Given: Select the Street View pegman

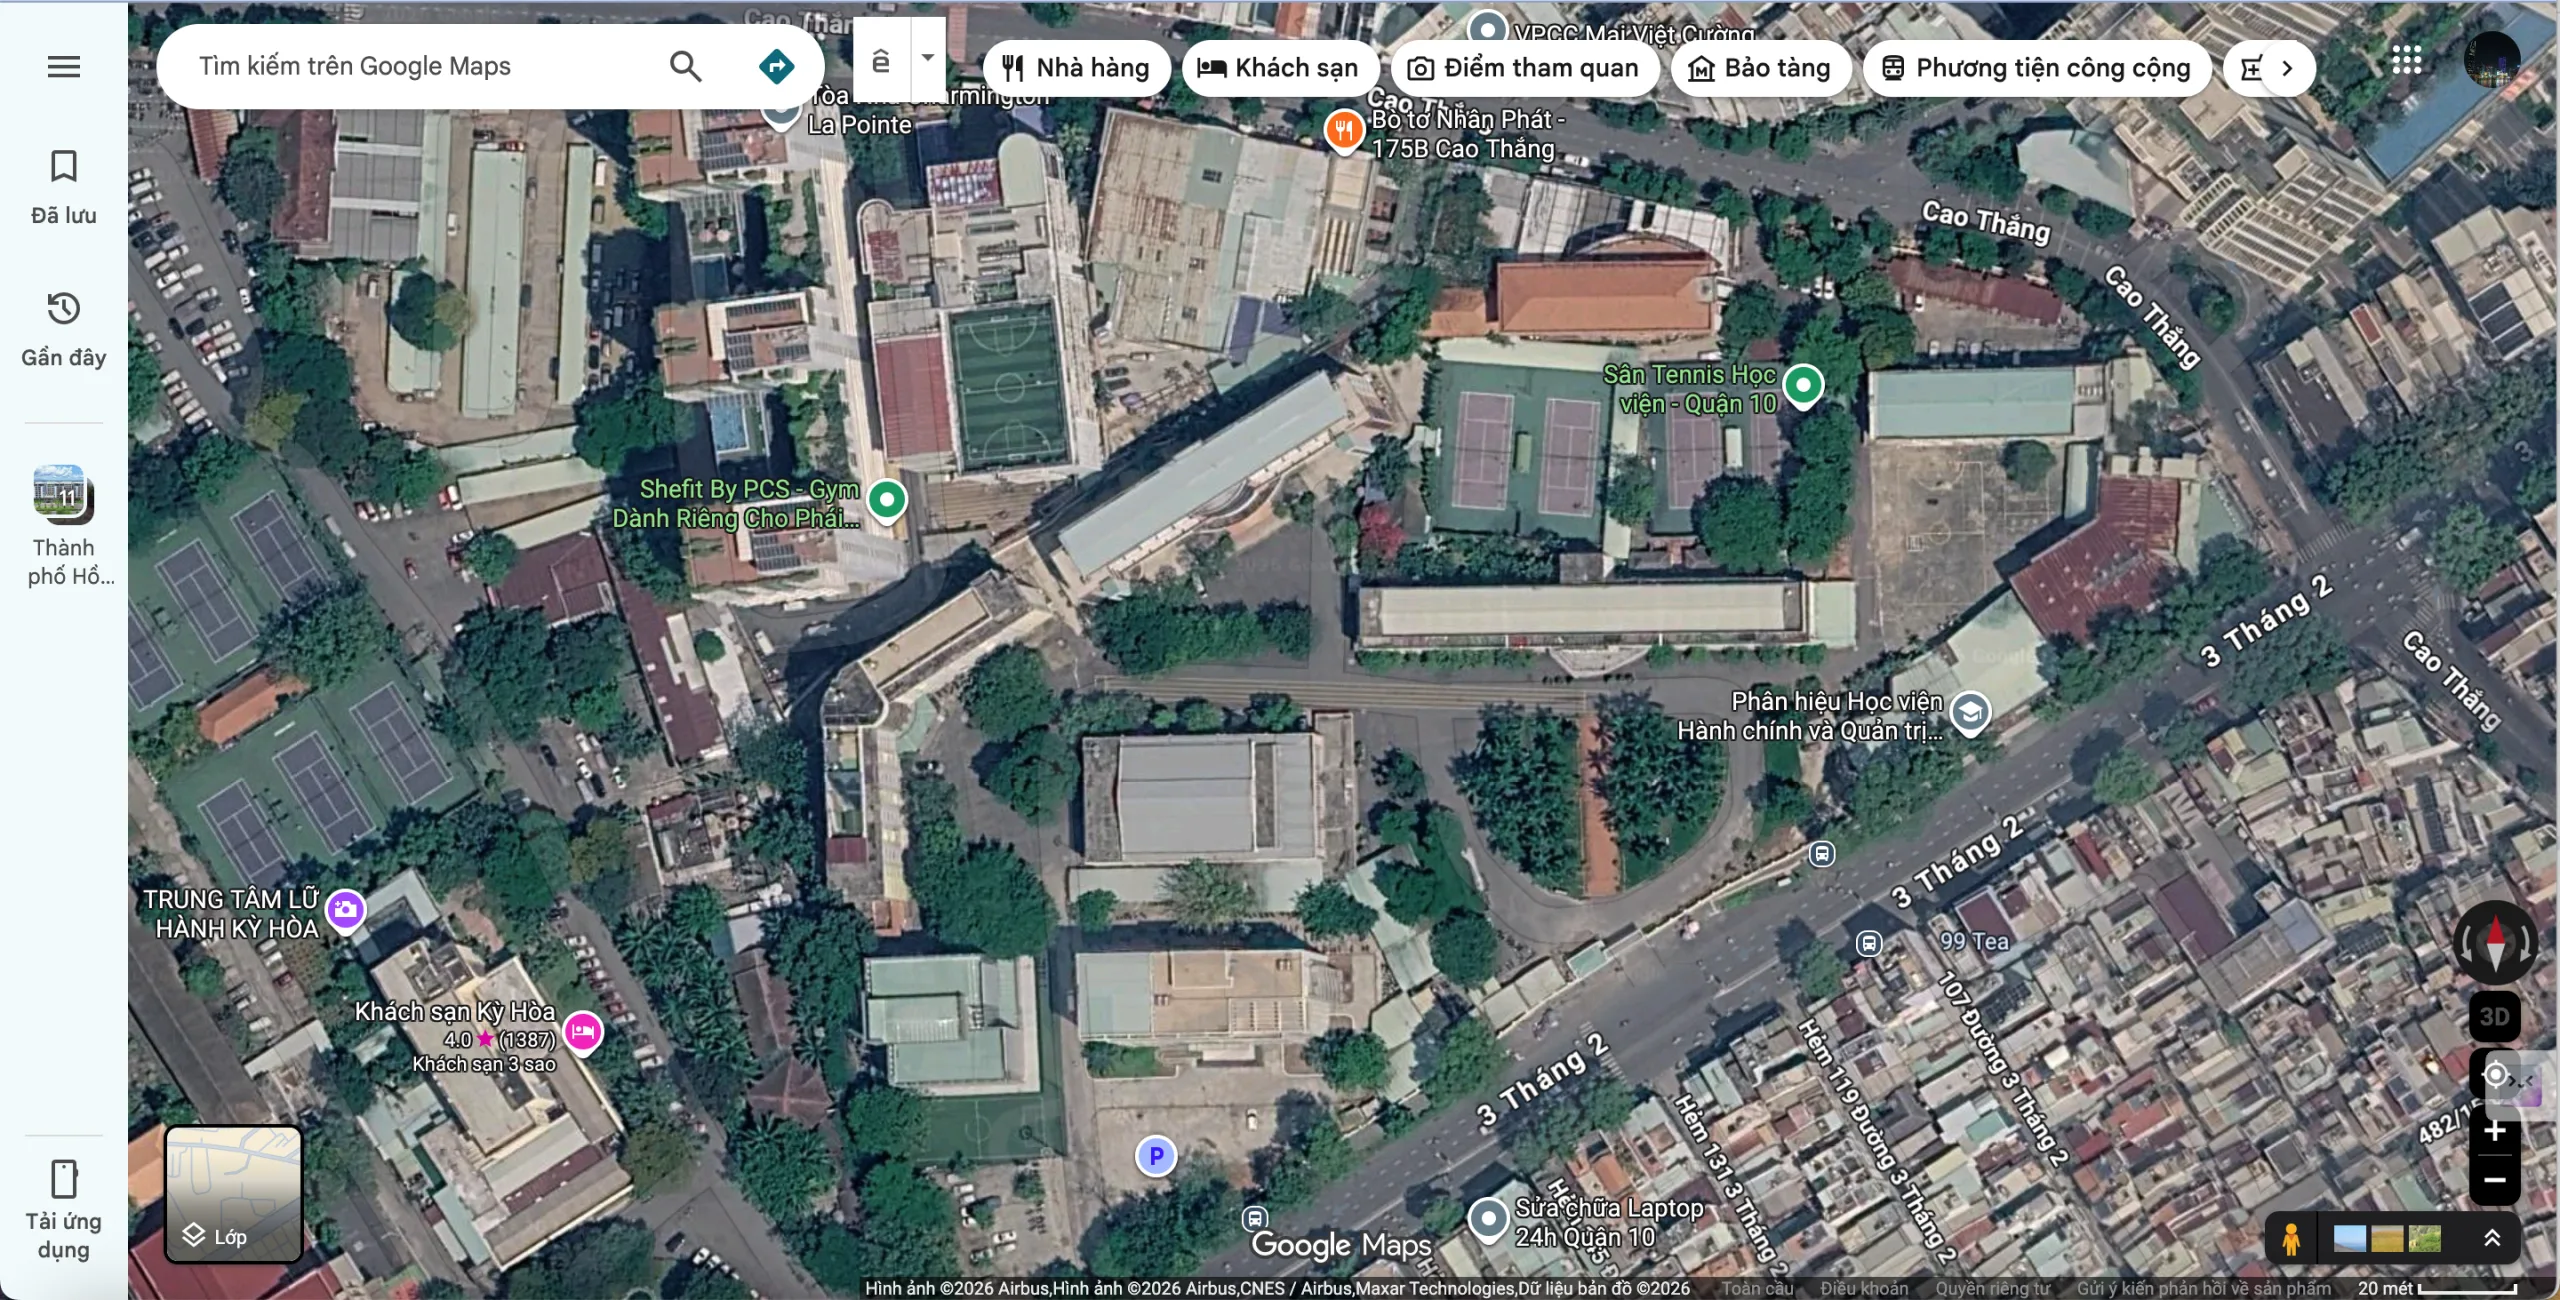Looking at the screenshot, I should coord(2291,1239).
